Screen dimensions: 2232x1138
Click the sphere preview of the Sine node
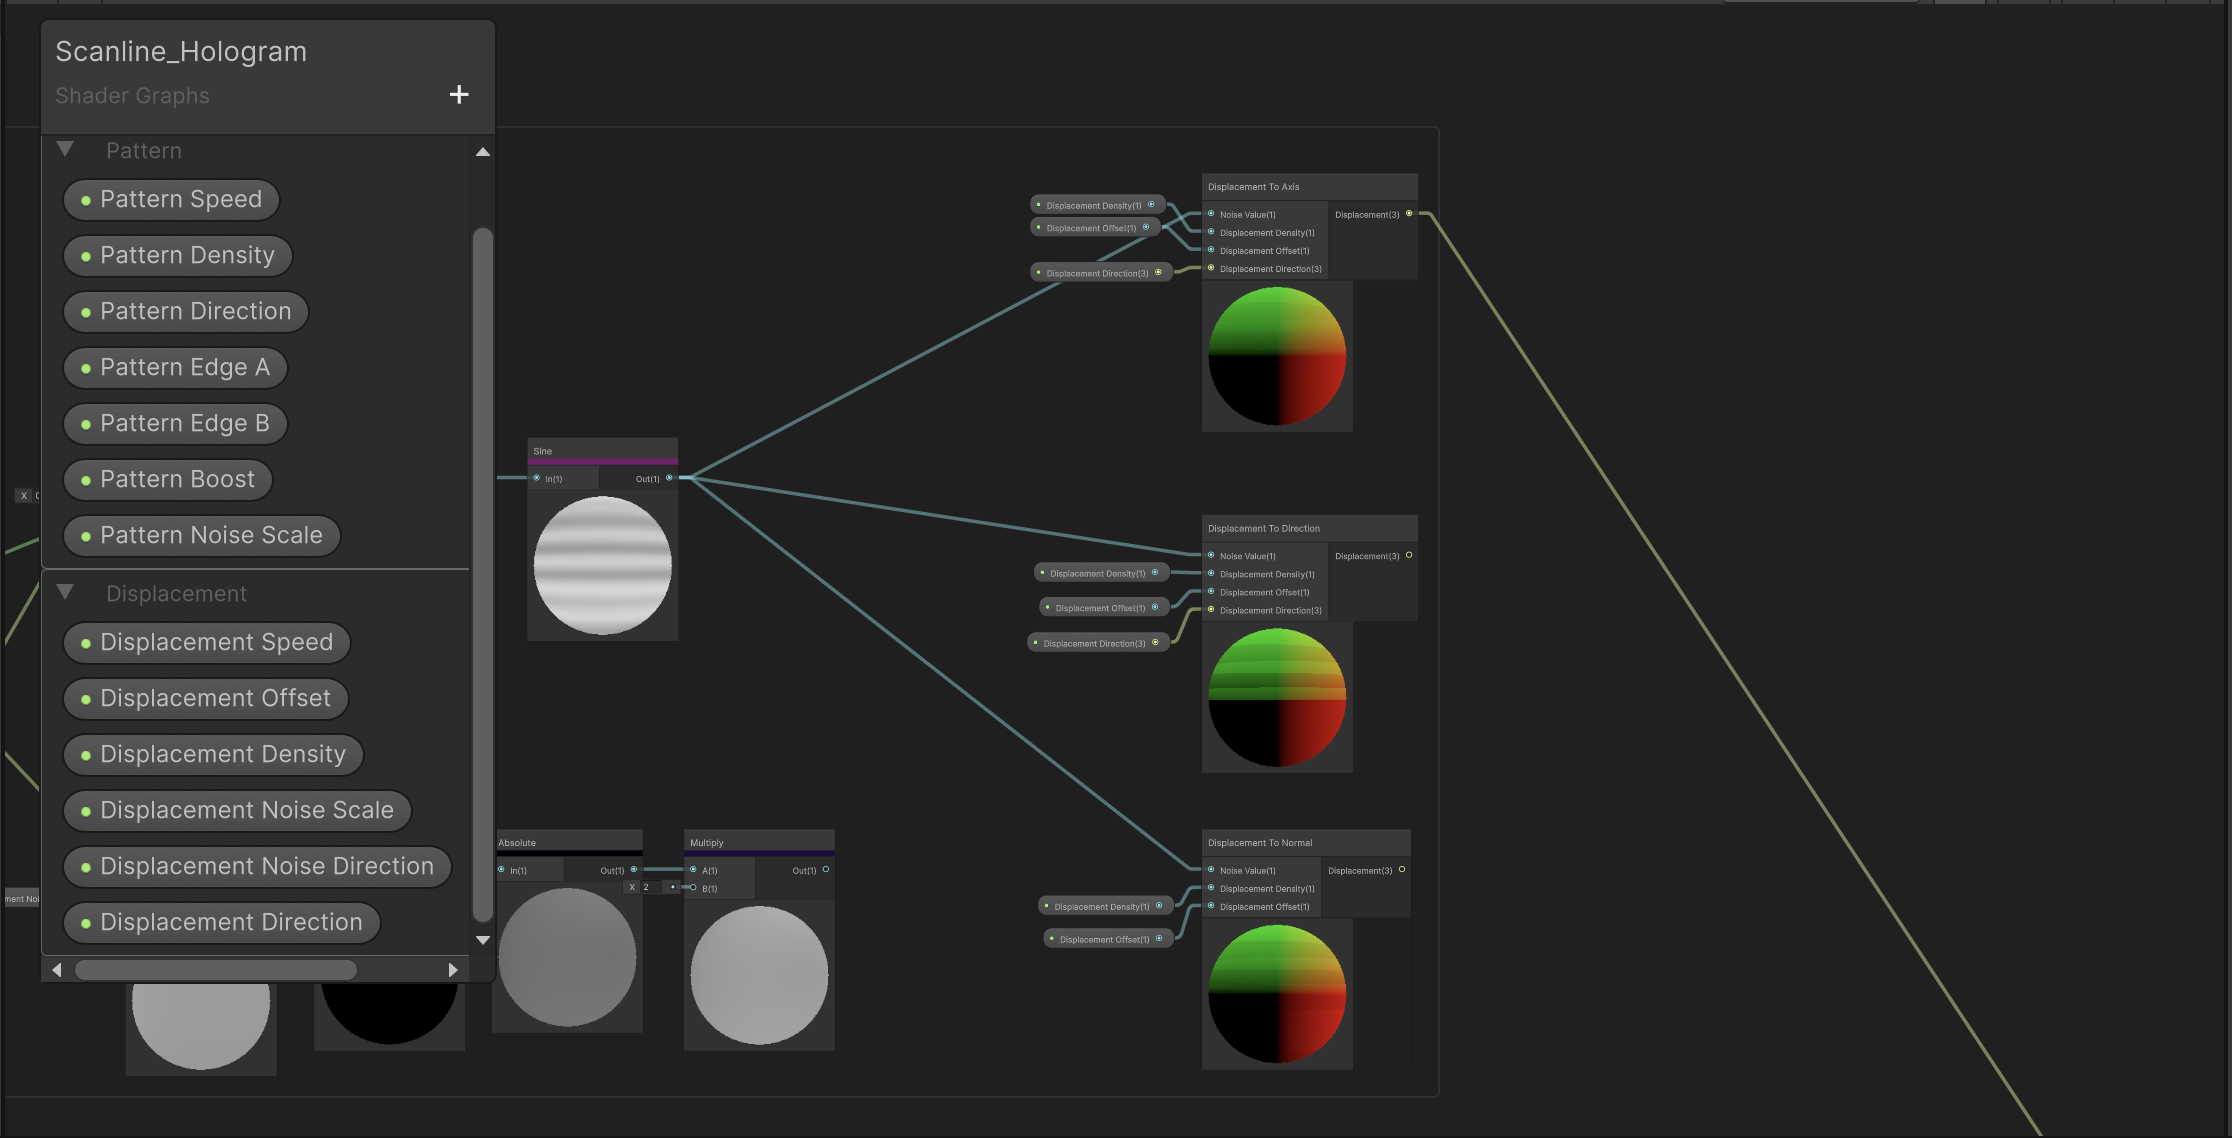click(602, 563)
